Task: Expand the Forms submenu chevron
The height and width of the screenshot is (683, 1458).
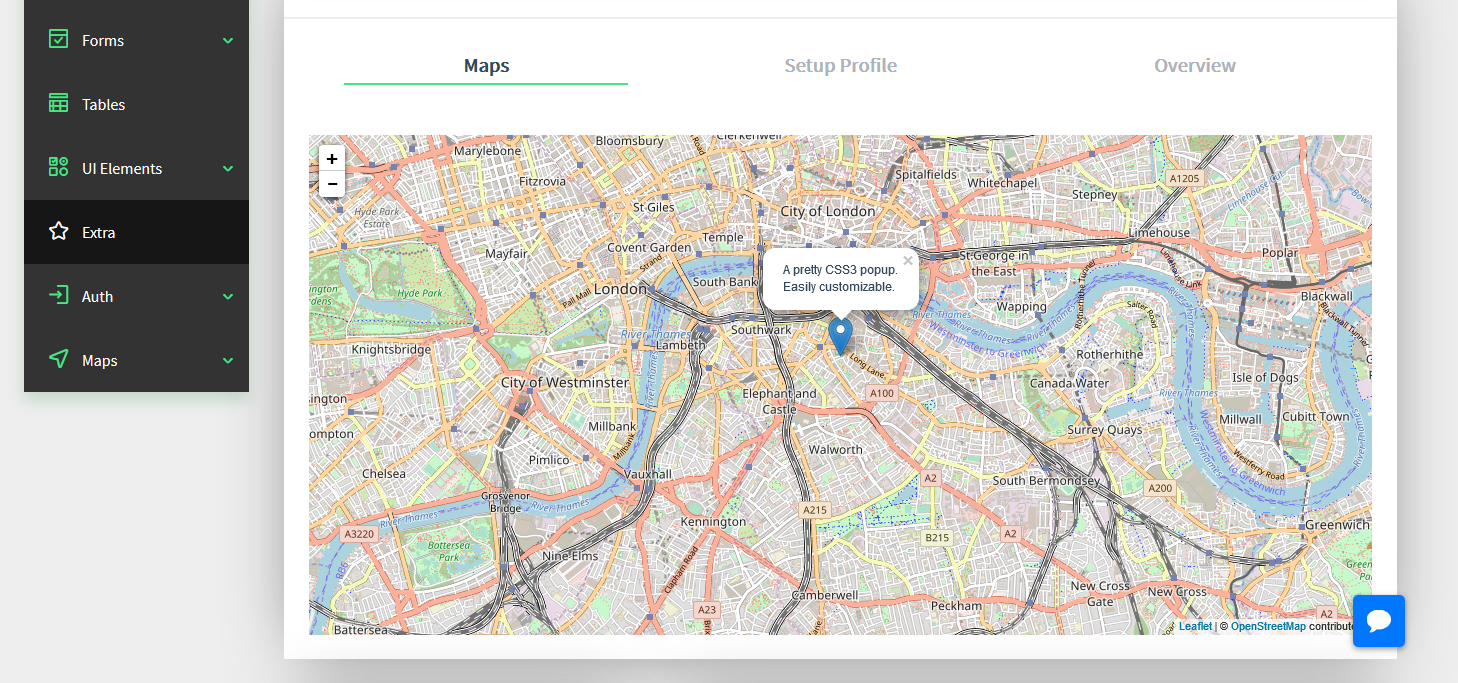Action: [228, 41]
